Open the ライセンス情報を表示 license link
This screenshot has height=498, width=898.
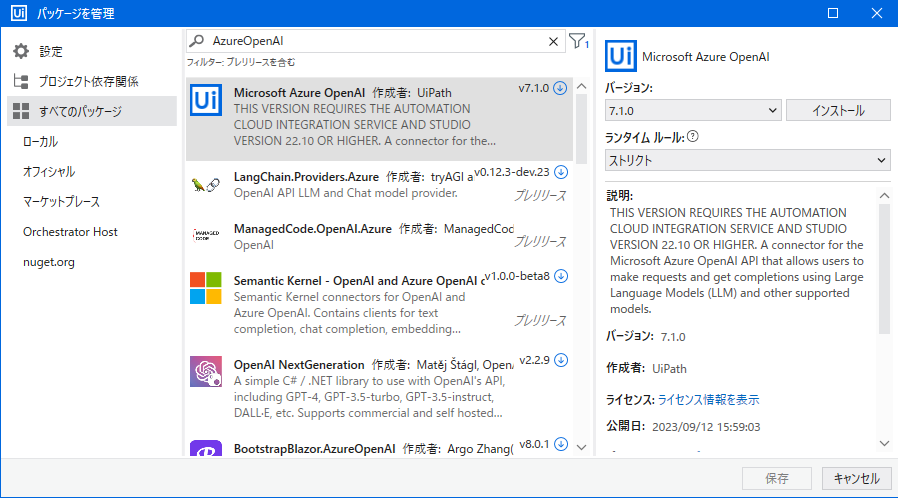[708, 400]
